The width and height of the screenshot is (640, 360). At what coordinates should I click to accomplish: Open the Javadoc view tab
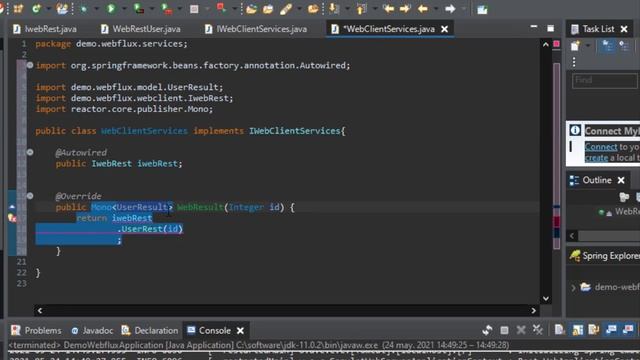pos(92,330)
